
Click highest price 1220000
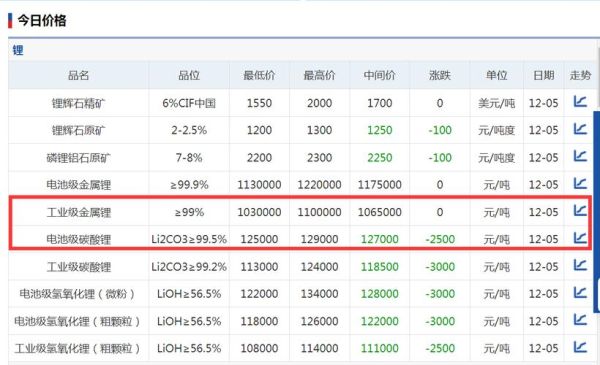[x=320, y=185]
